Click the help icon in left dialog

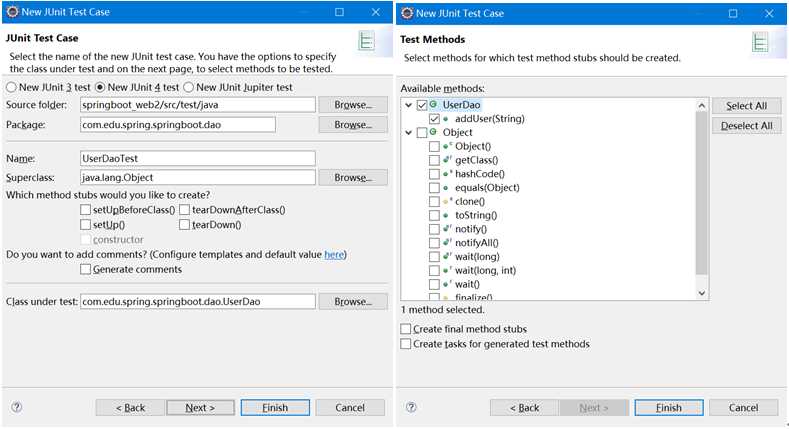coord(16,407)
